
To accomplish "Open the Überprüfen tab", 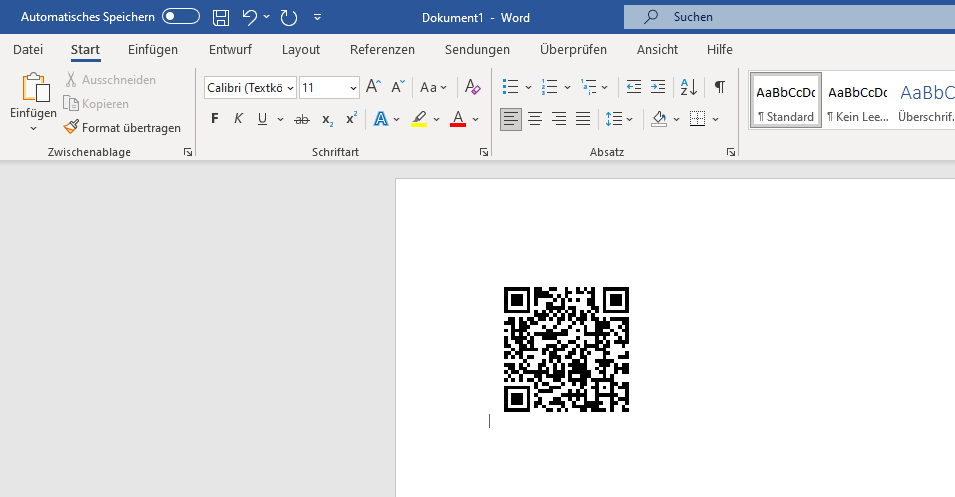I will 573,50.
